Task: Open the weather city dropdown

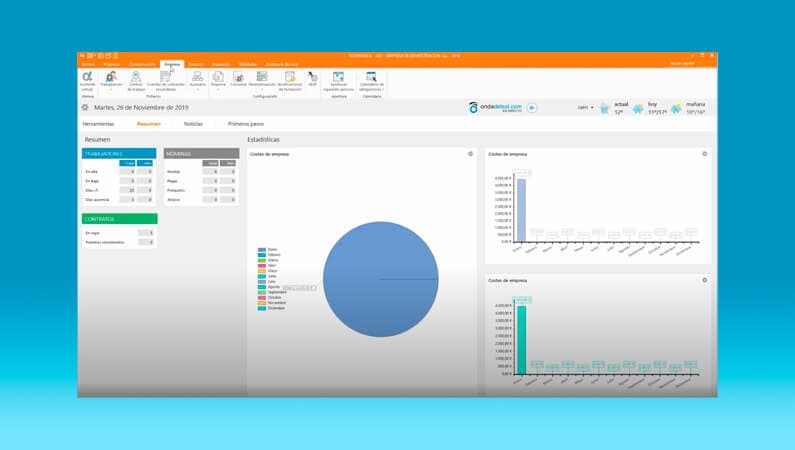Action: point(586,107)
